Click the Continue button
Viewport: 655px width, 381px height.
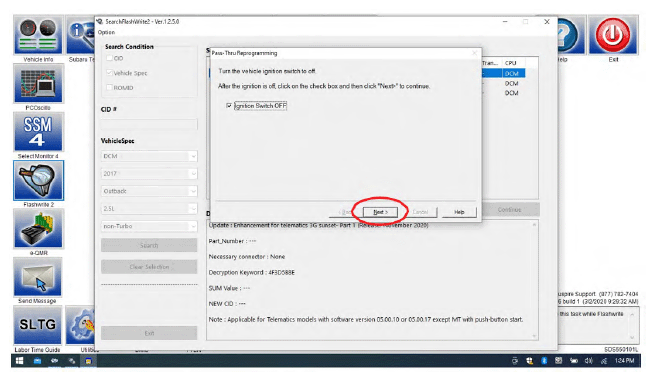(x=510, y=210)
